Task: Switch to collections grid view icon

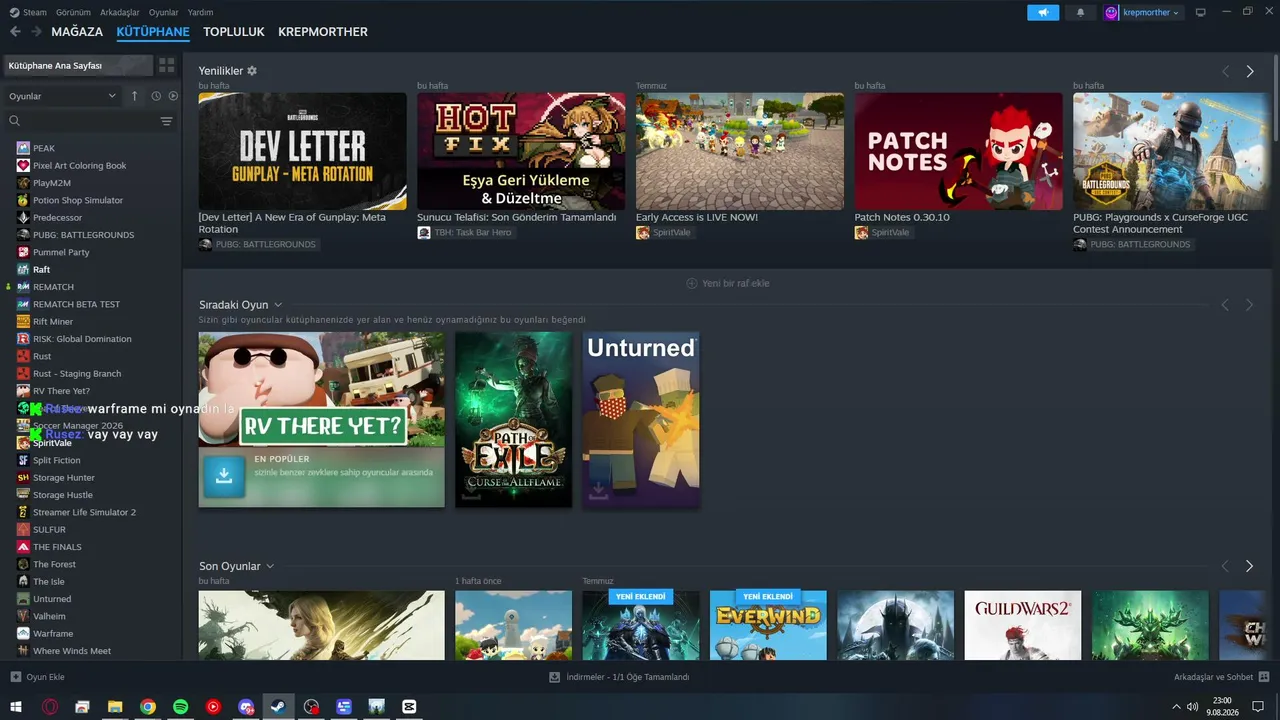Action: [166, 65]
